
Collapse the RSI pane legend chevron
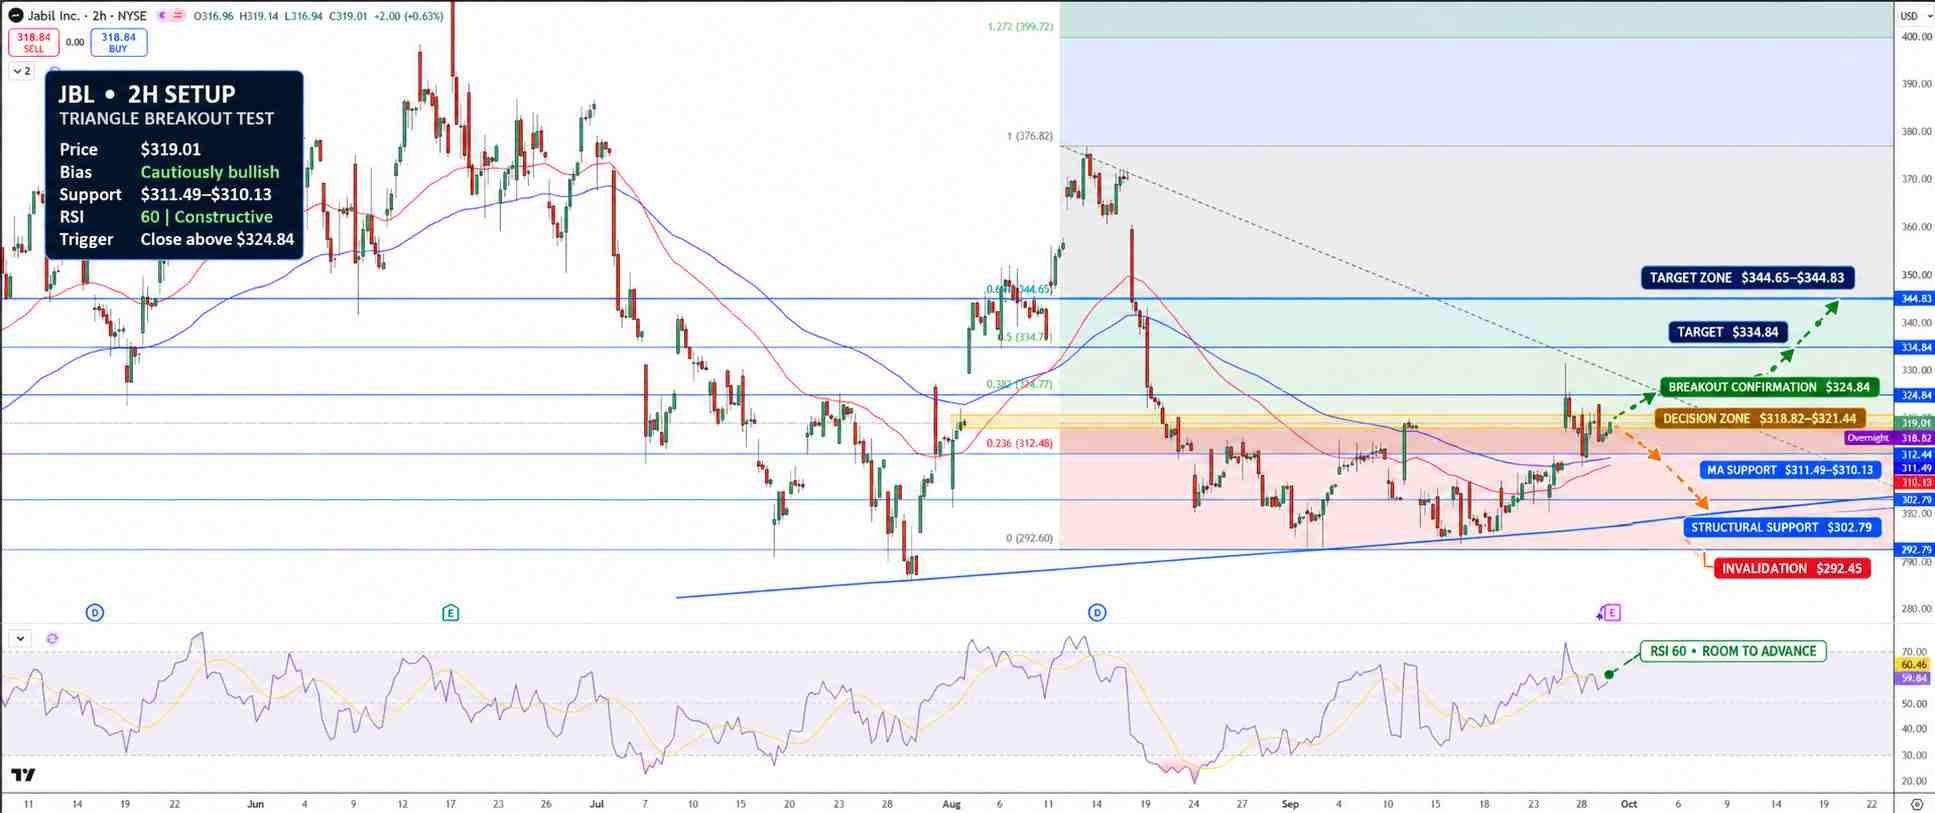[20, 638]
